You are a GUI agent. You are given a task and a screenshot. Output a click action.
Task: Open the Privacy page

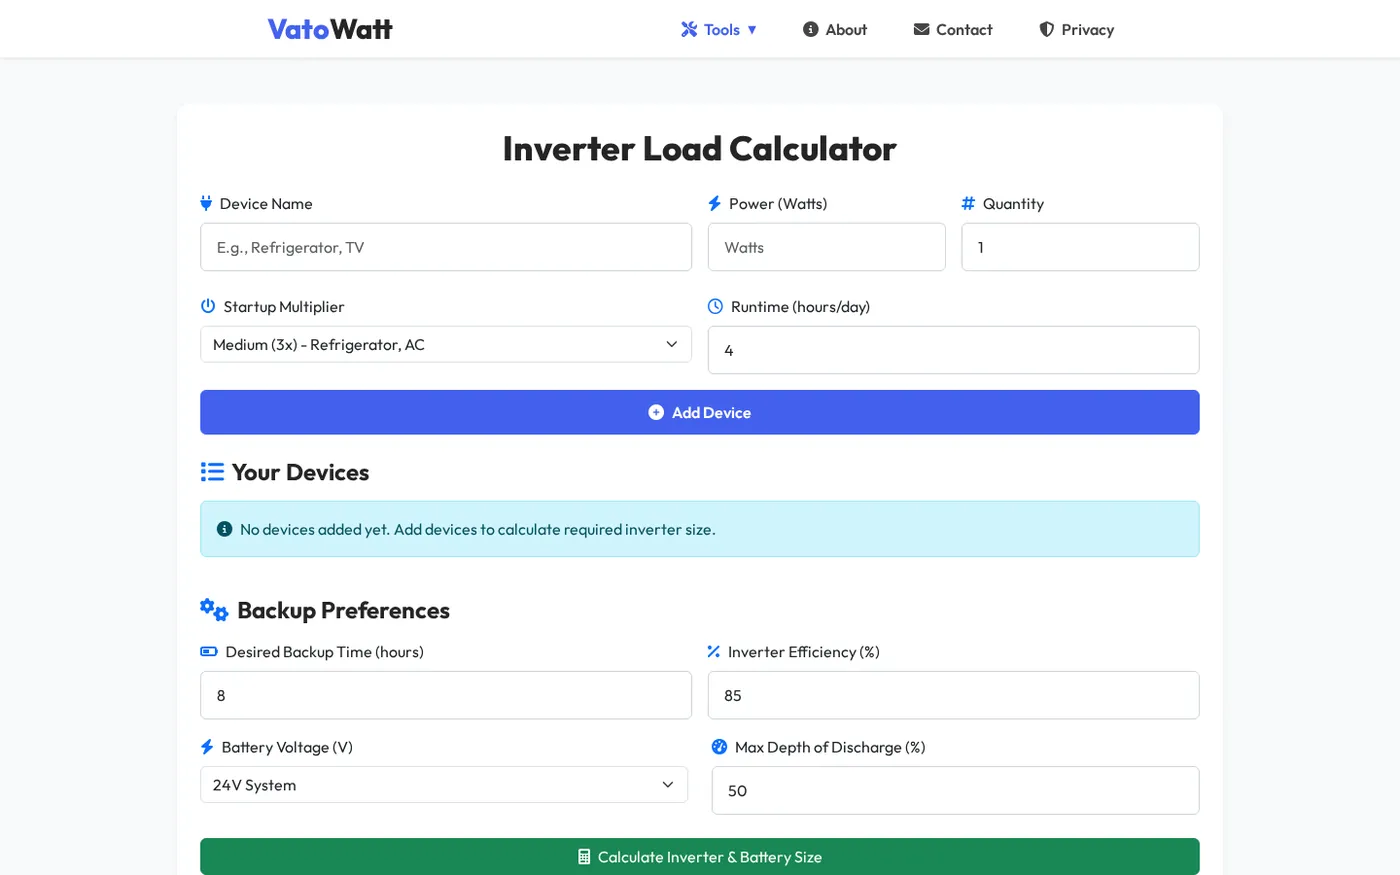(1076, 29)
